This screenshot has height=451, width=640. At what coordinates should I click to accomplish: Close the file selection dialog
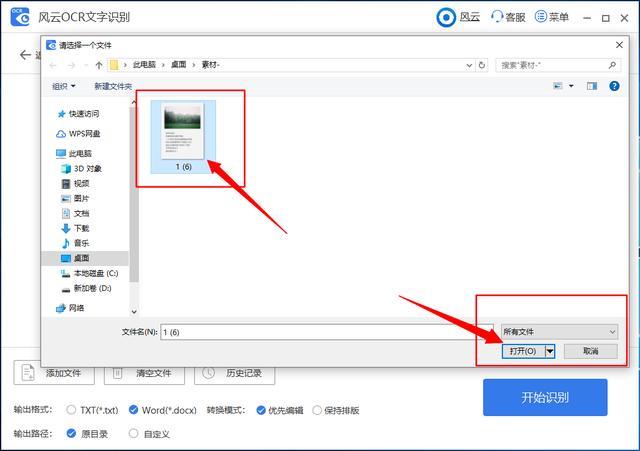(619, 45)
